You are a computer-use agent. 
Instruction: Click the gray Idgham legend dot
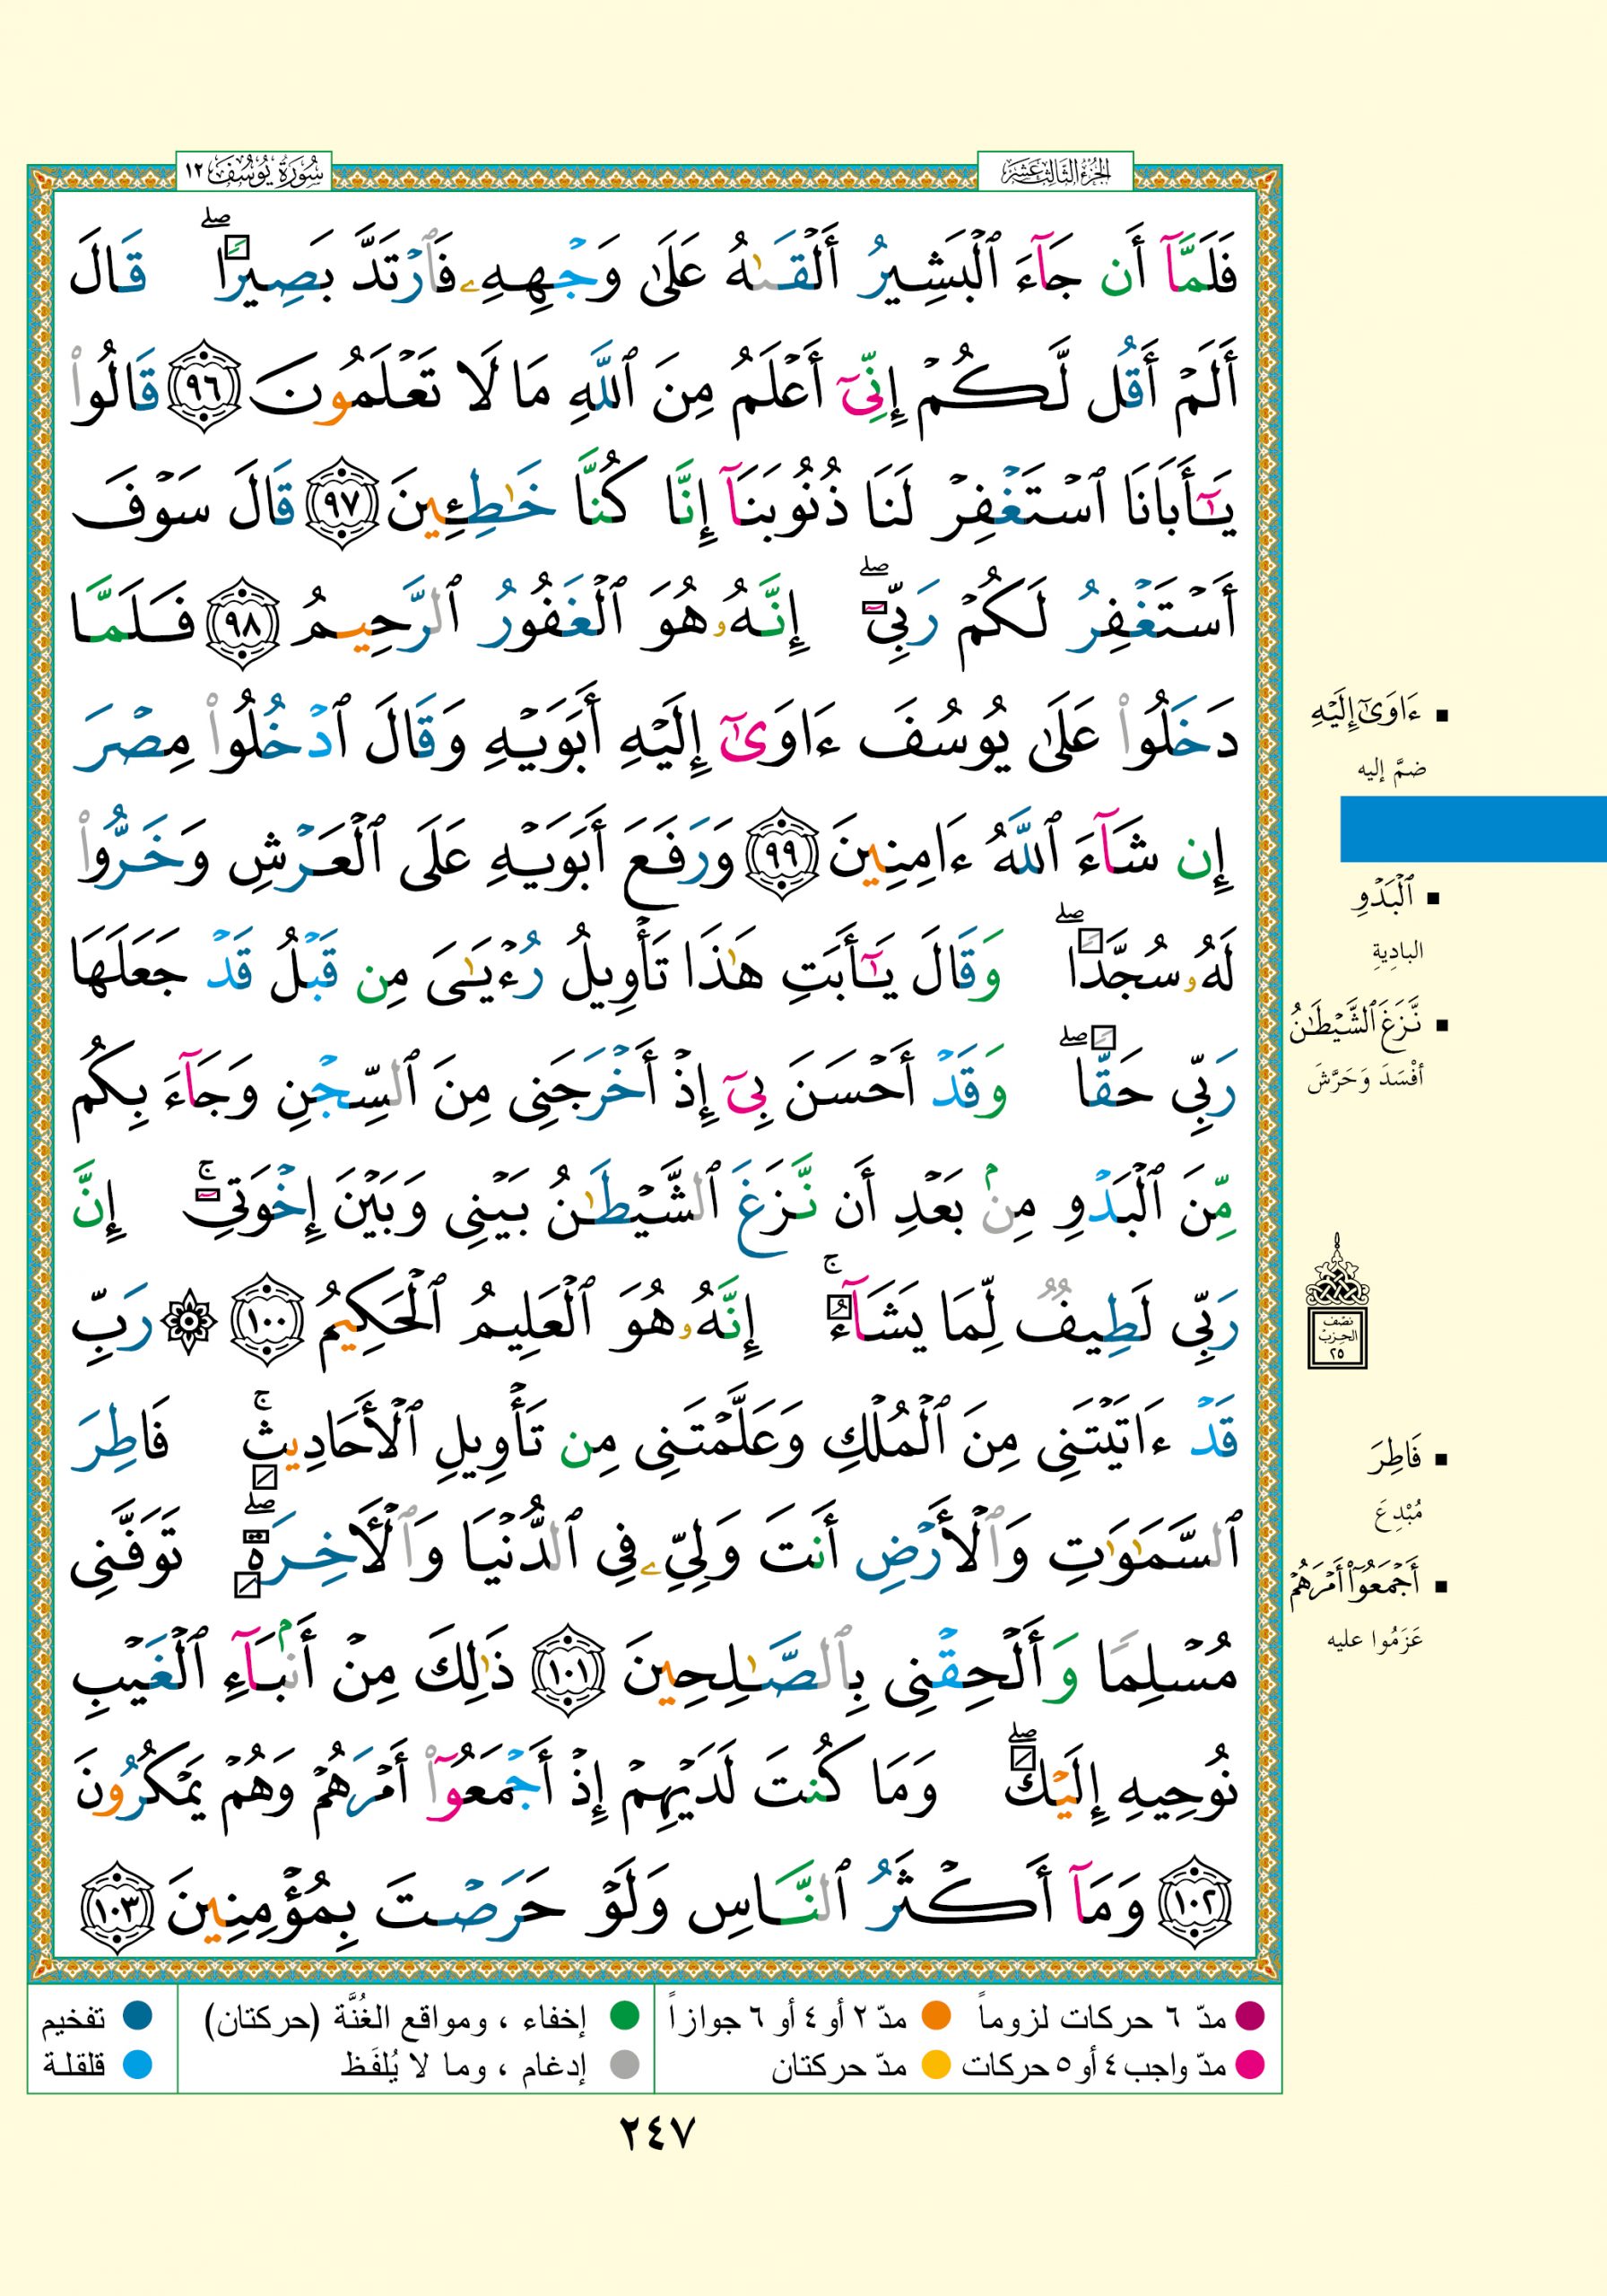[624, 2064]
